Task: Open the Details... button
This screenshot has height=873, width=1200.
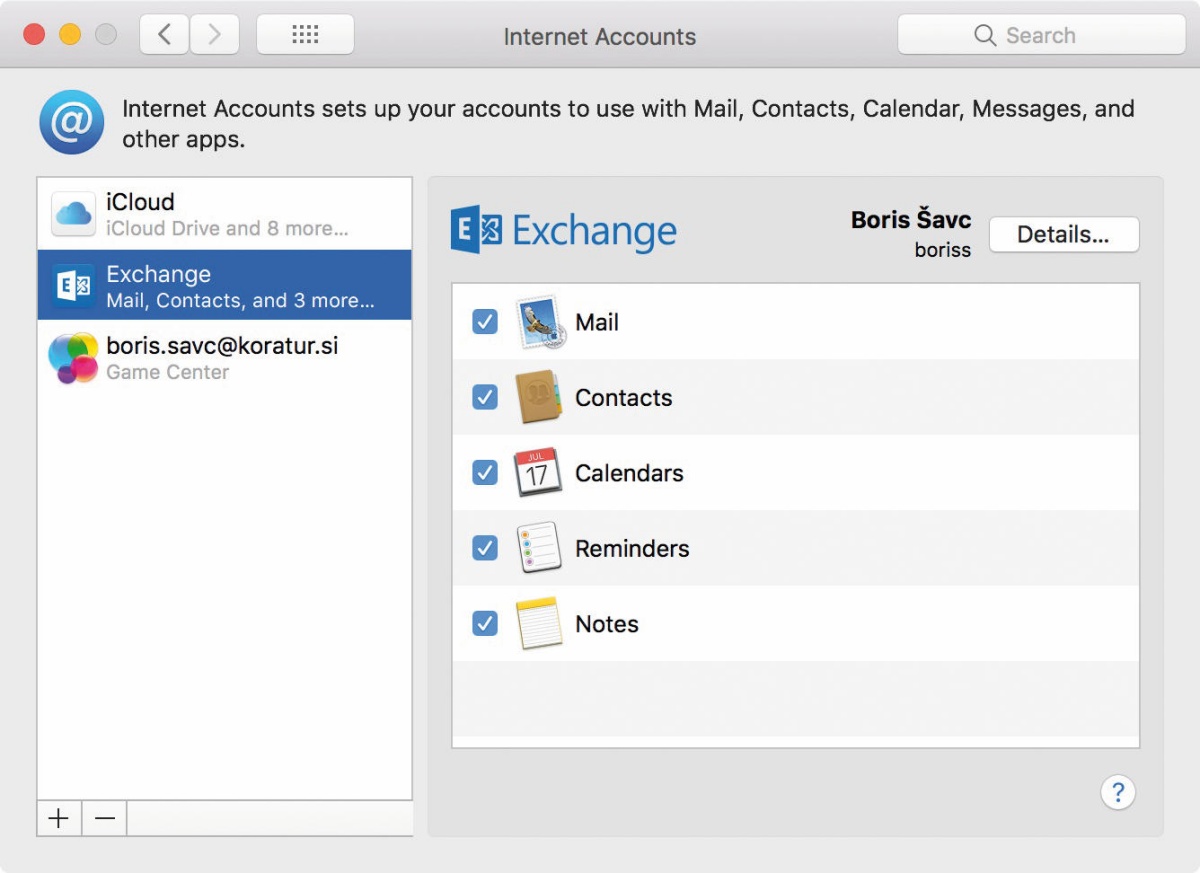Action: [1064, 235]
